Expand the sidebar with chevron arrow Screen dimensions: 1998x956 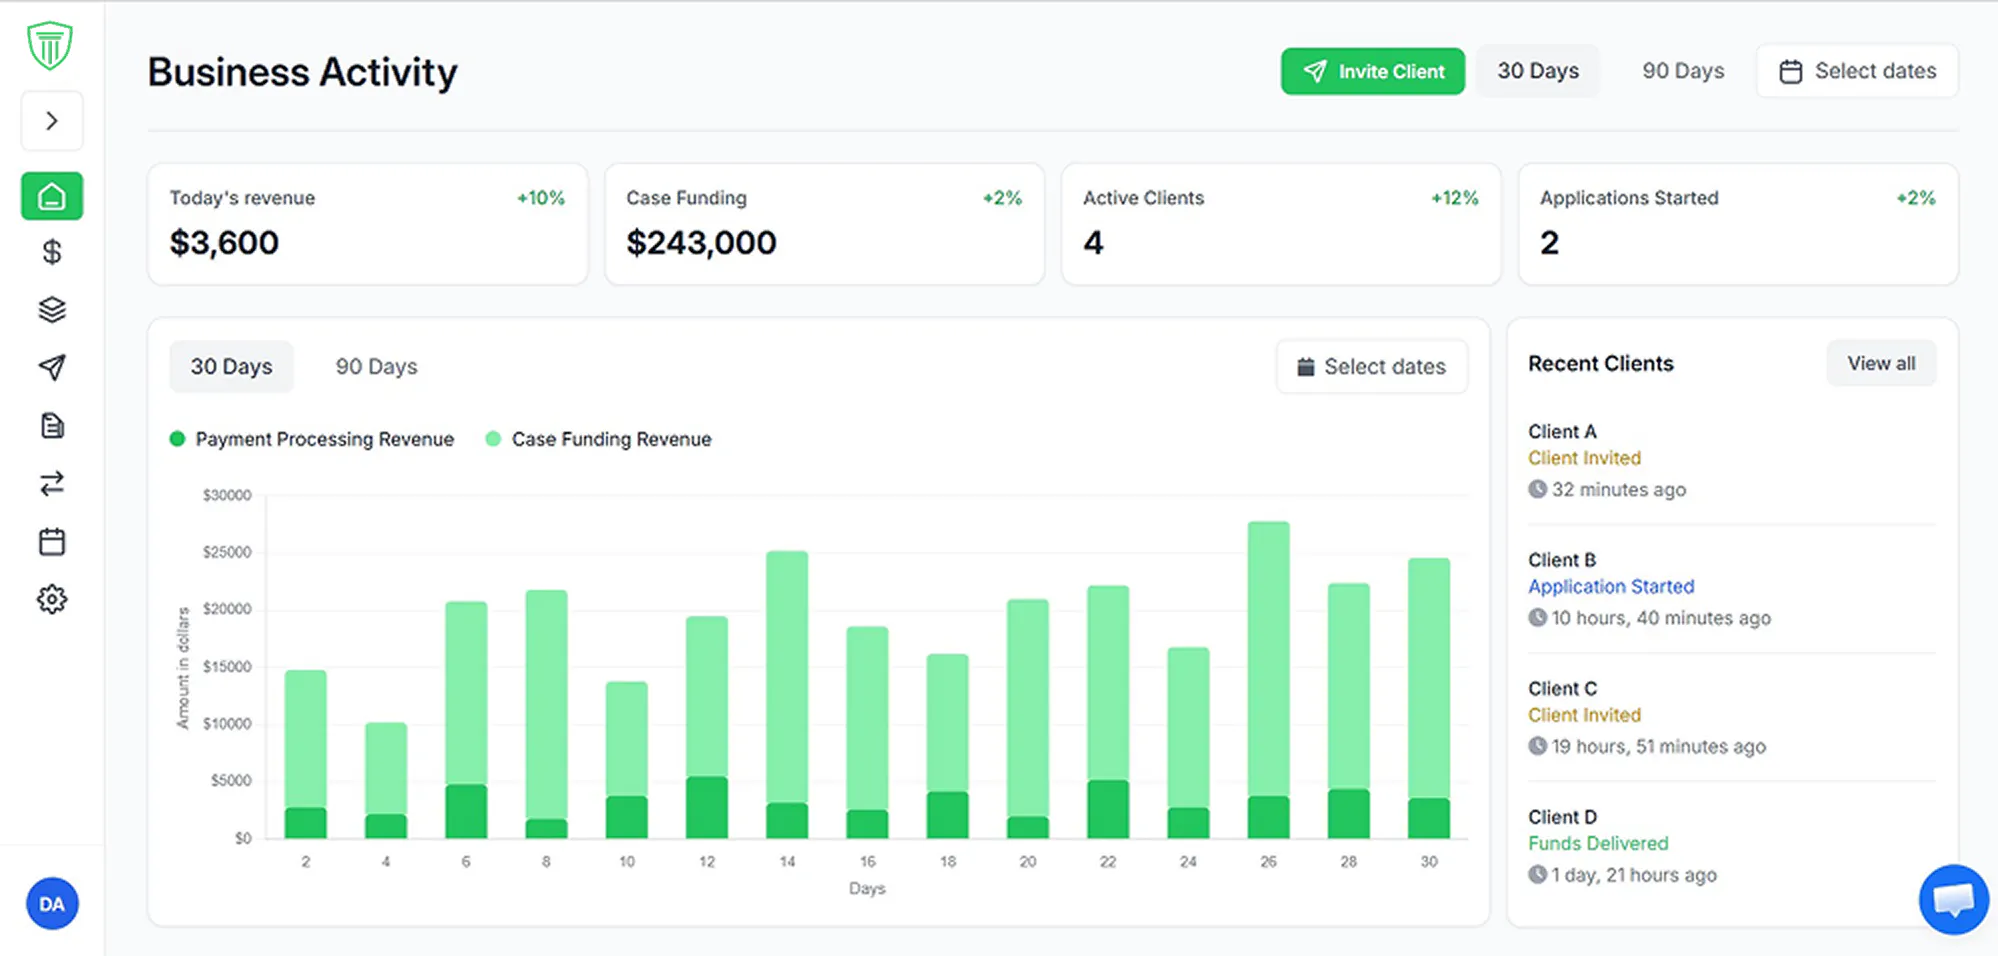(52, 121)
